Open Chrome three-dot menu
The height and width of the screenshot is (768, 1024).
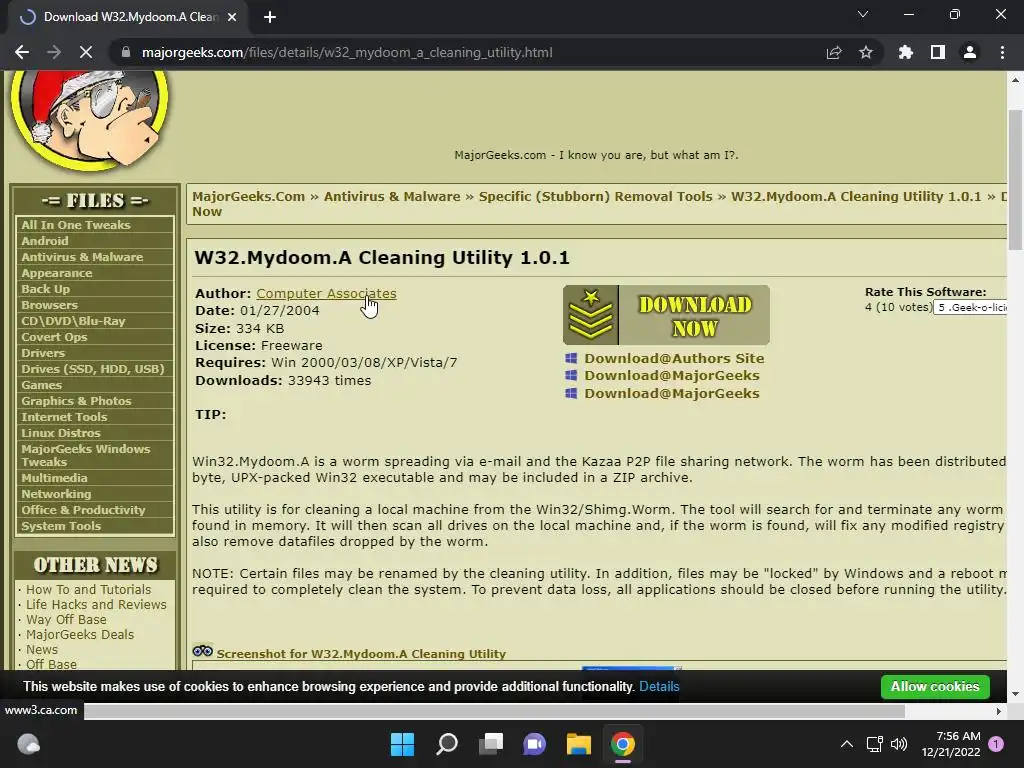1002,52
